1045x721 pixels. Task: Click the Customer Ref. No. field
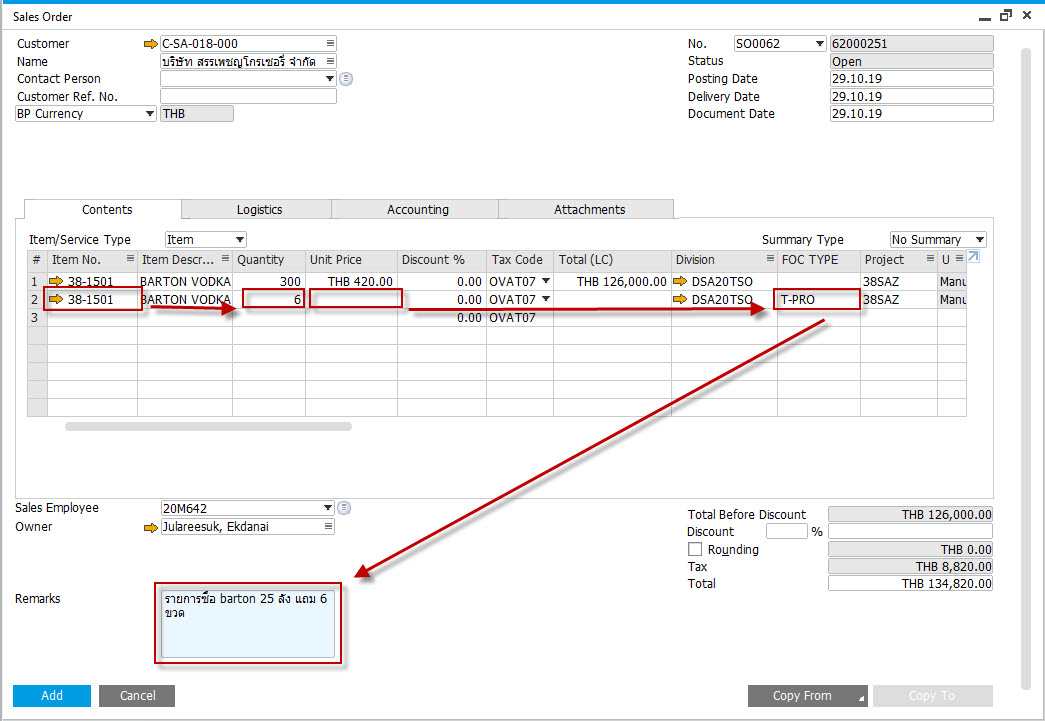pos(248,97)
